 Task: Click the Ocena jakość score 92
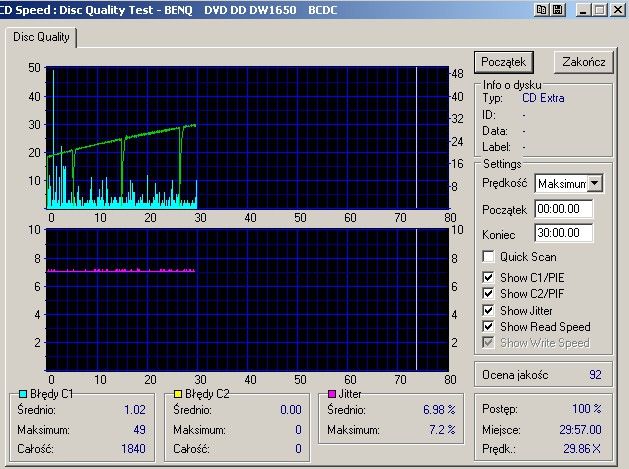point(595,375)
